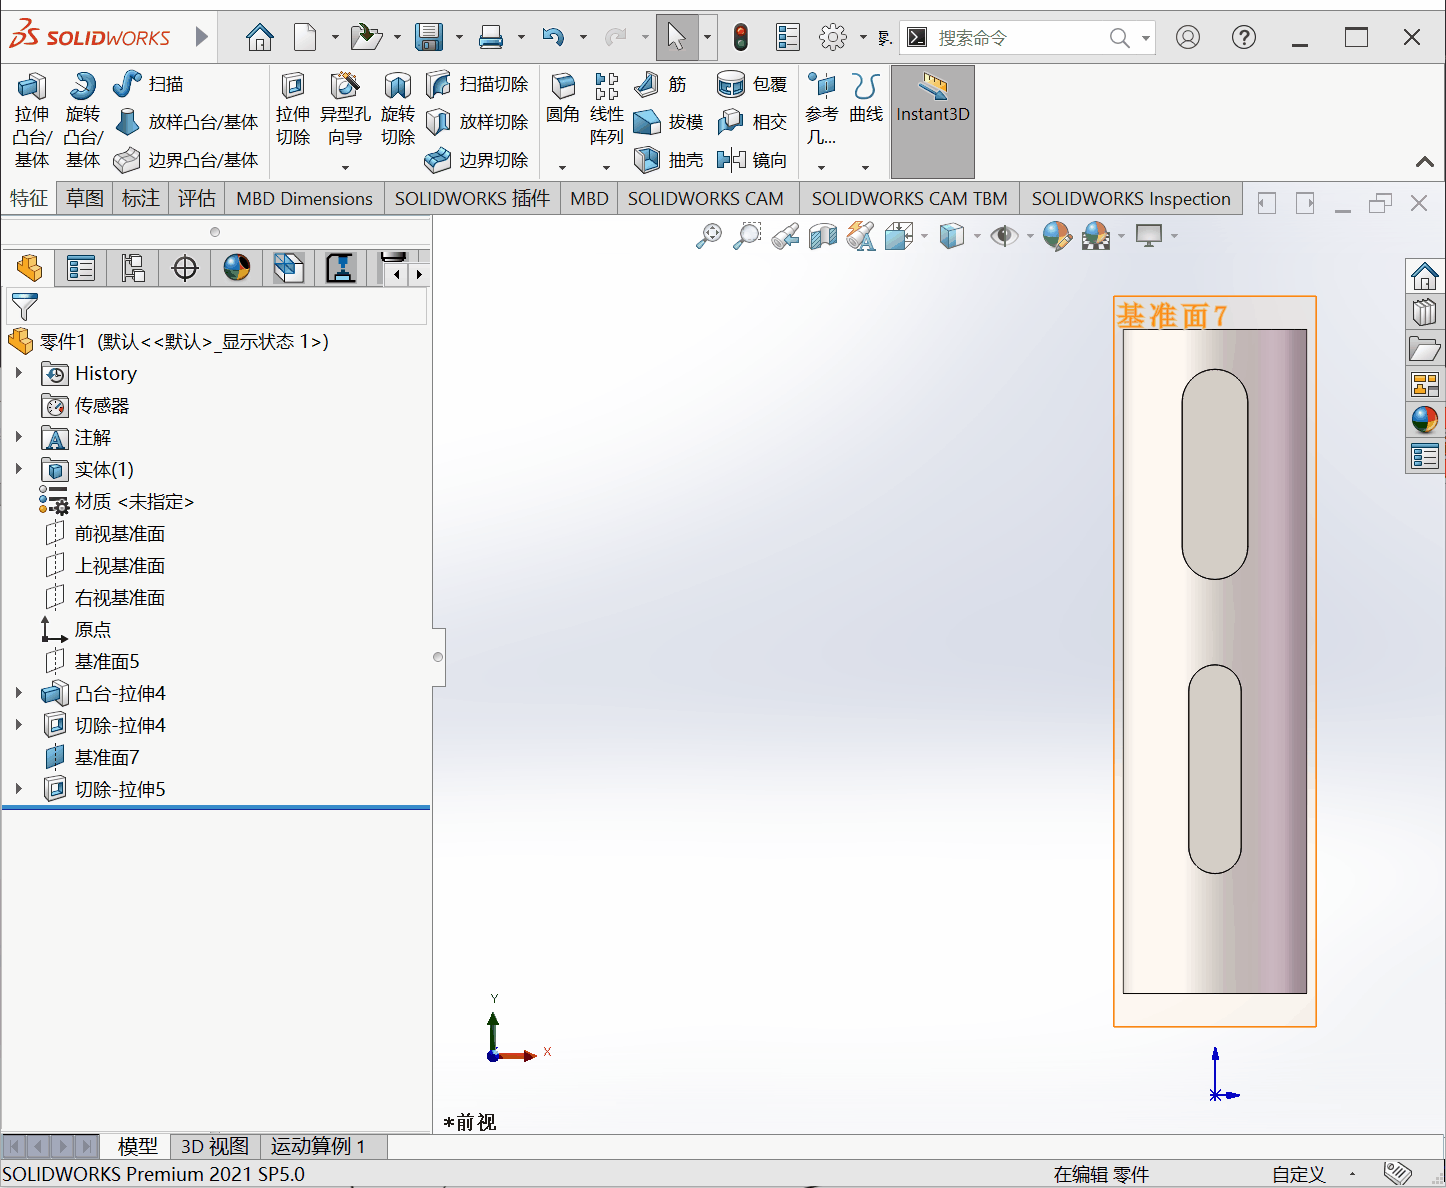
Task: Select the Draft (拔模) tool
Action: tap(669, 122)
